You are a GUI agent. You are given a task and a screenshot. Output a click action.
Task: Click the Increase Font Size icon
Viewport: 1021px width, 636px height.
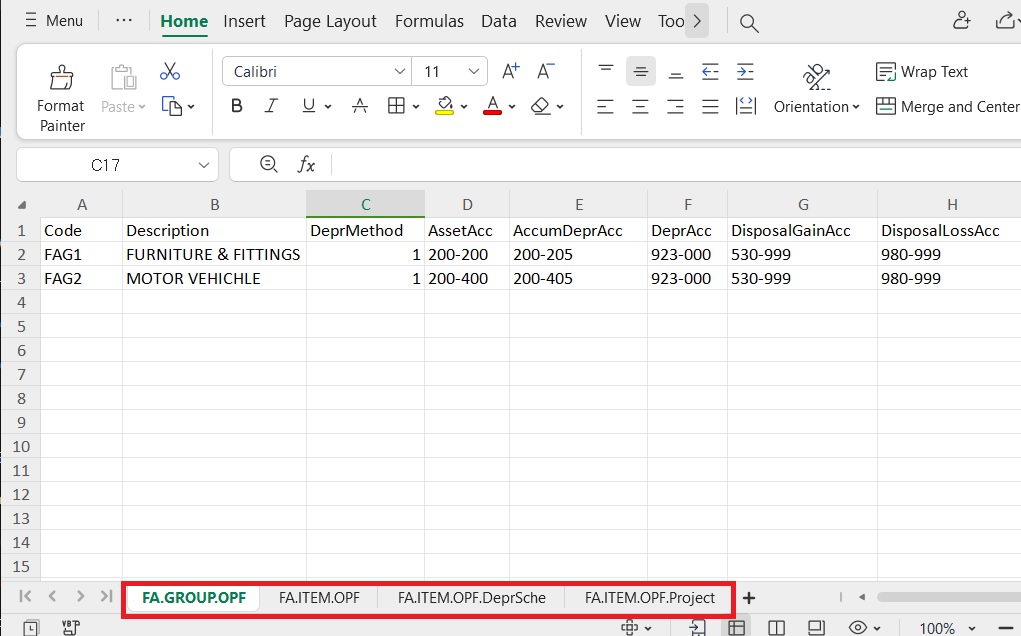510,71
